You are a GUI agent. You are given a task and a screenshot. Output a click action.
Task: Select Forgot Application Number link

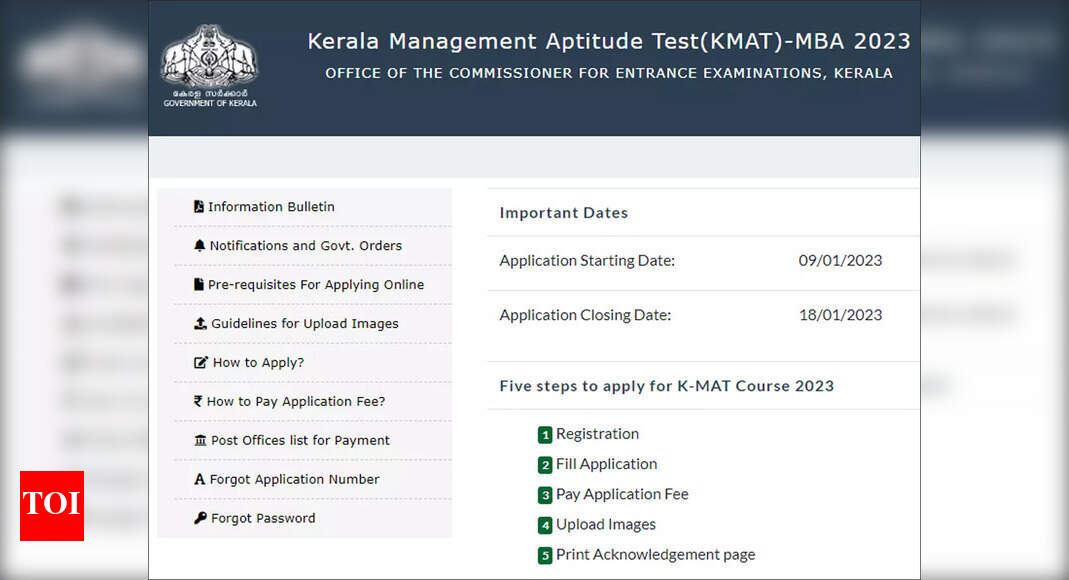click(x=294, y=479)
